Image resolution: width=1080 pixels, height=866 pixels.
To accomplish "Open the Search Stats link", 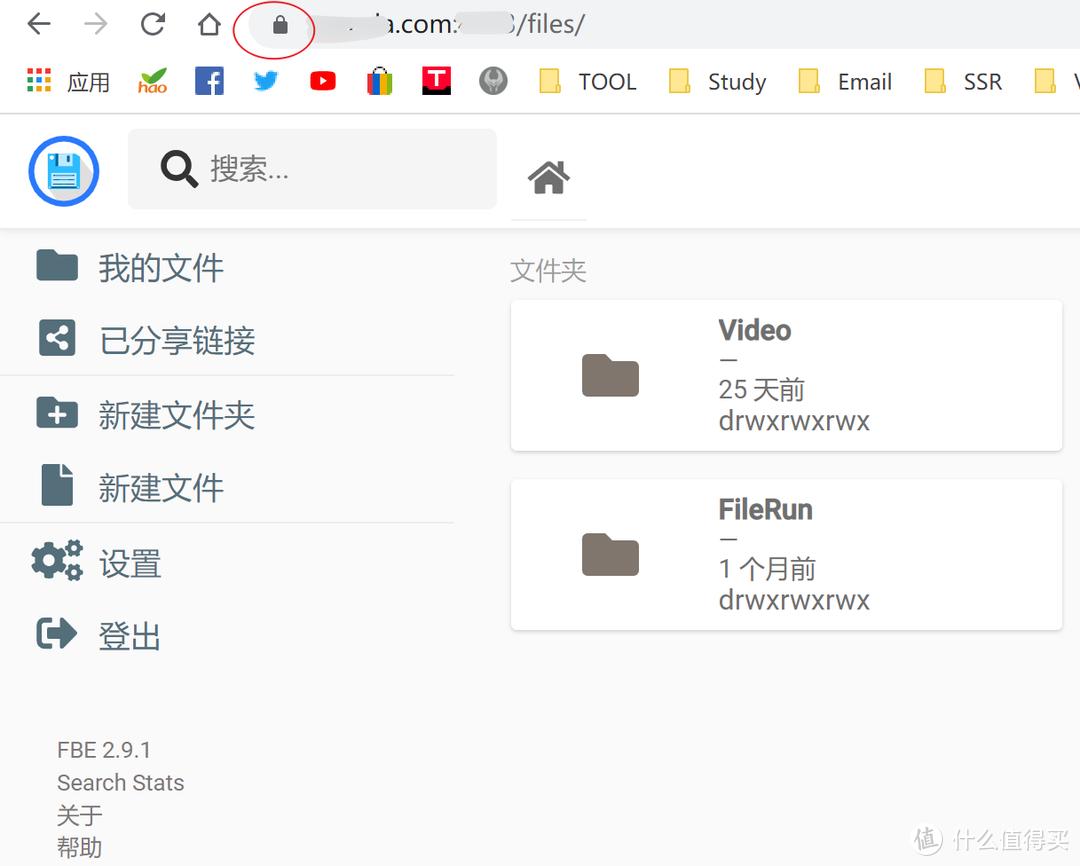I will tap(120, 783).
